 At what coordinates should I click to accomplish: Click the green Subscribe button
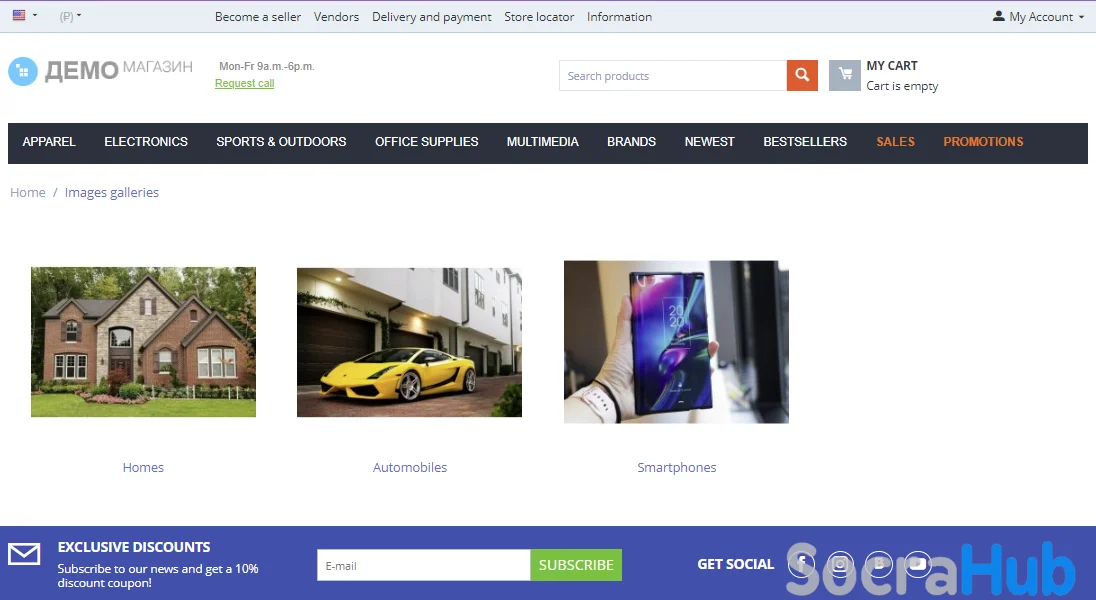click(576, 565)
